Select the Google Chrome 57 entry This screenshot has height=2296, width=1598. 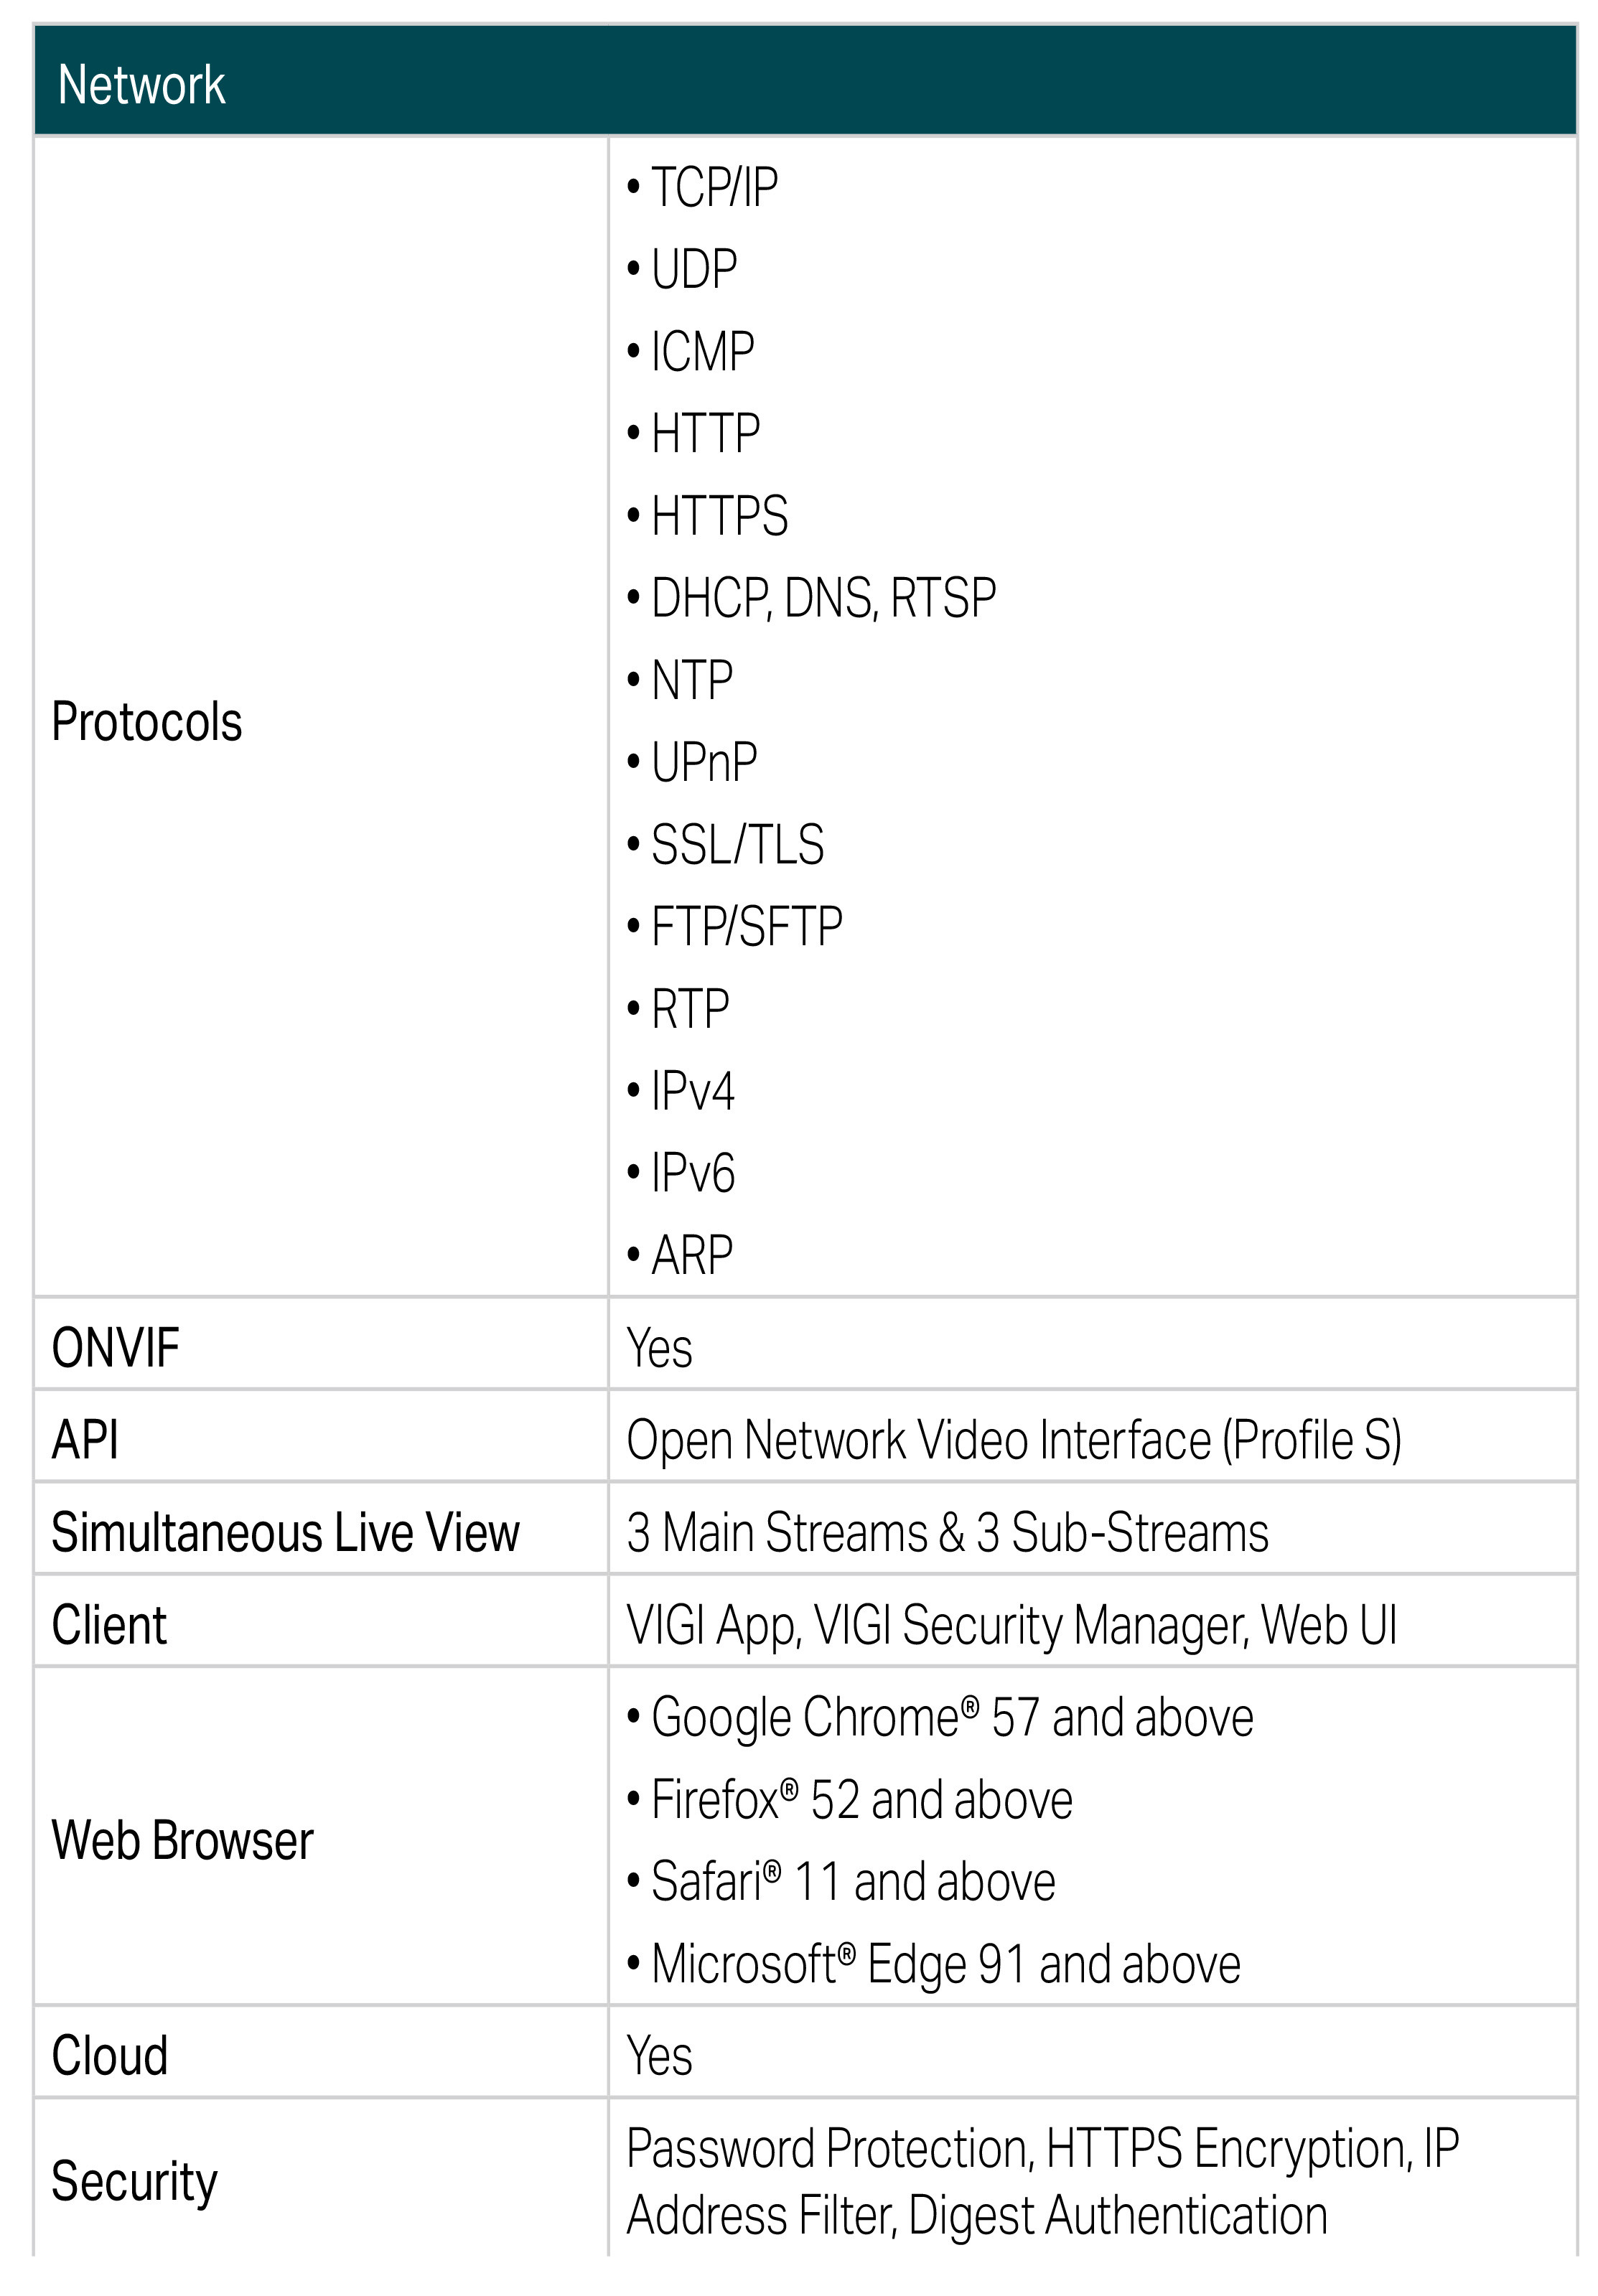click(951, 1717)
